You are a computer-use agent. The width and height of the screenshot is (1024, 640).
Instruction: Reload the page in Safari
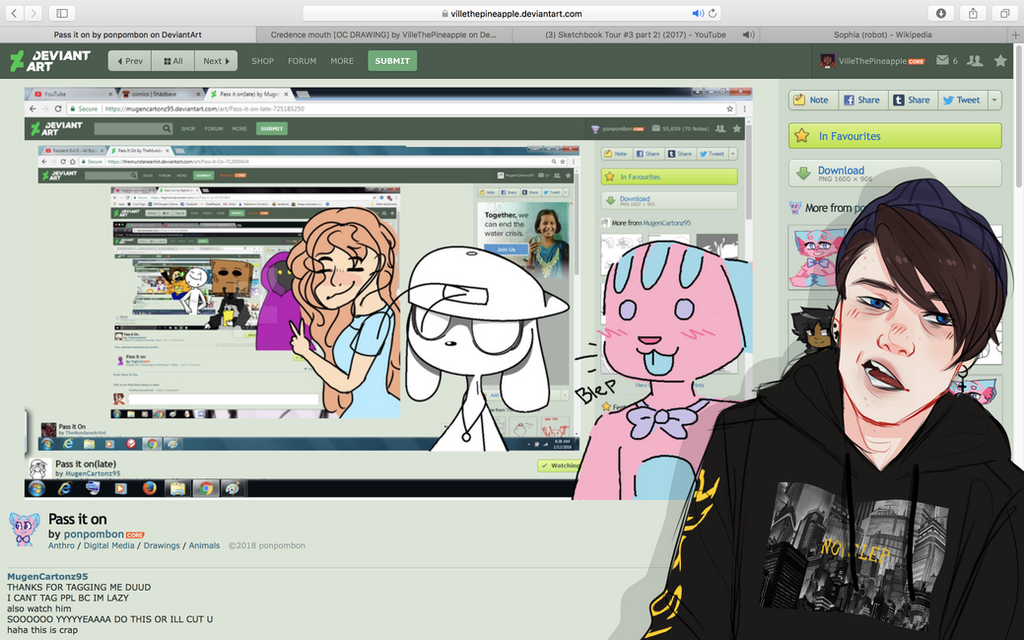tap(712, 13)
